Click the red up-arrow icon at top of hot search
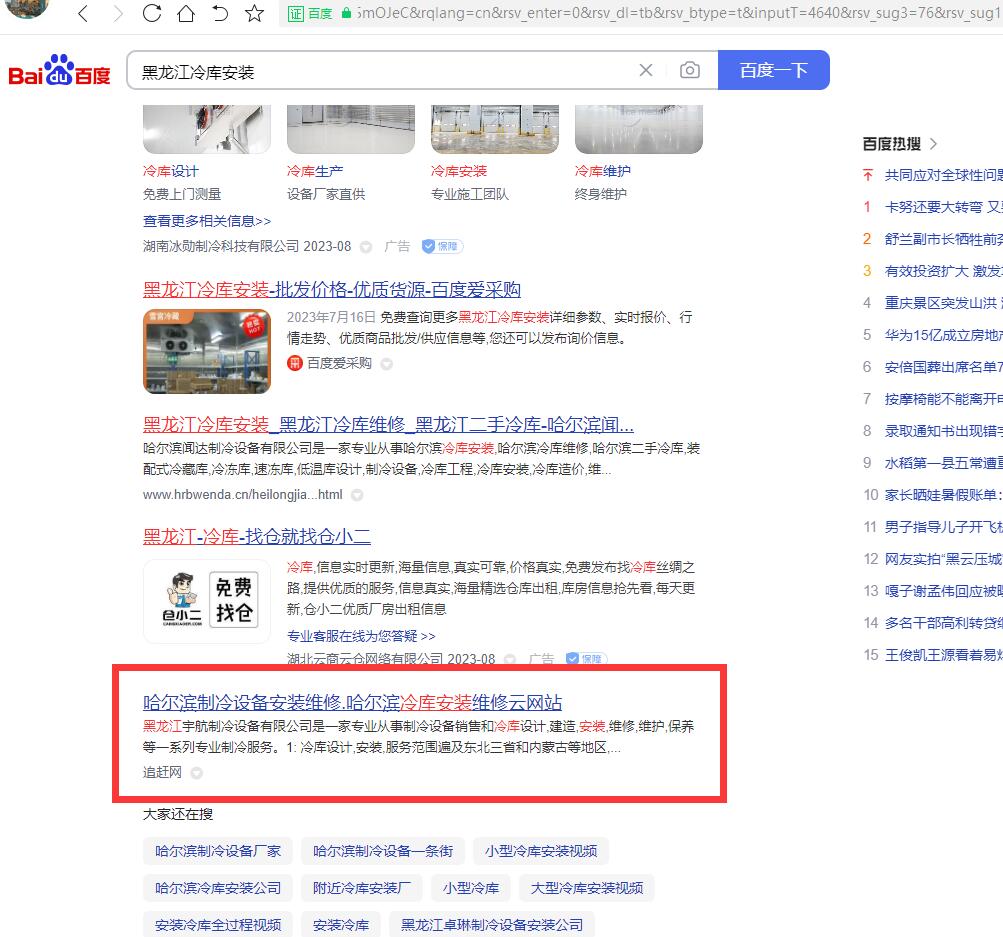Image resolution: width=1003 pixels, height=937 pixels. 867,175
